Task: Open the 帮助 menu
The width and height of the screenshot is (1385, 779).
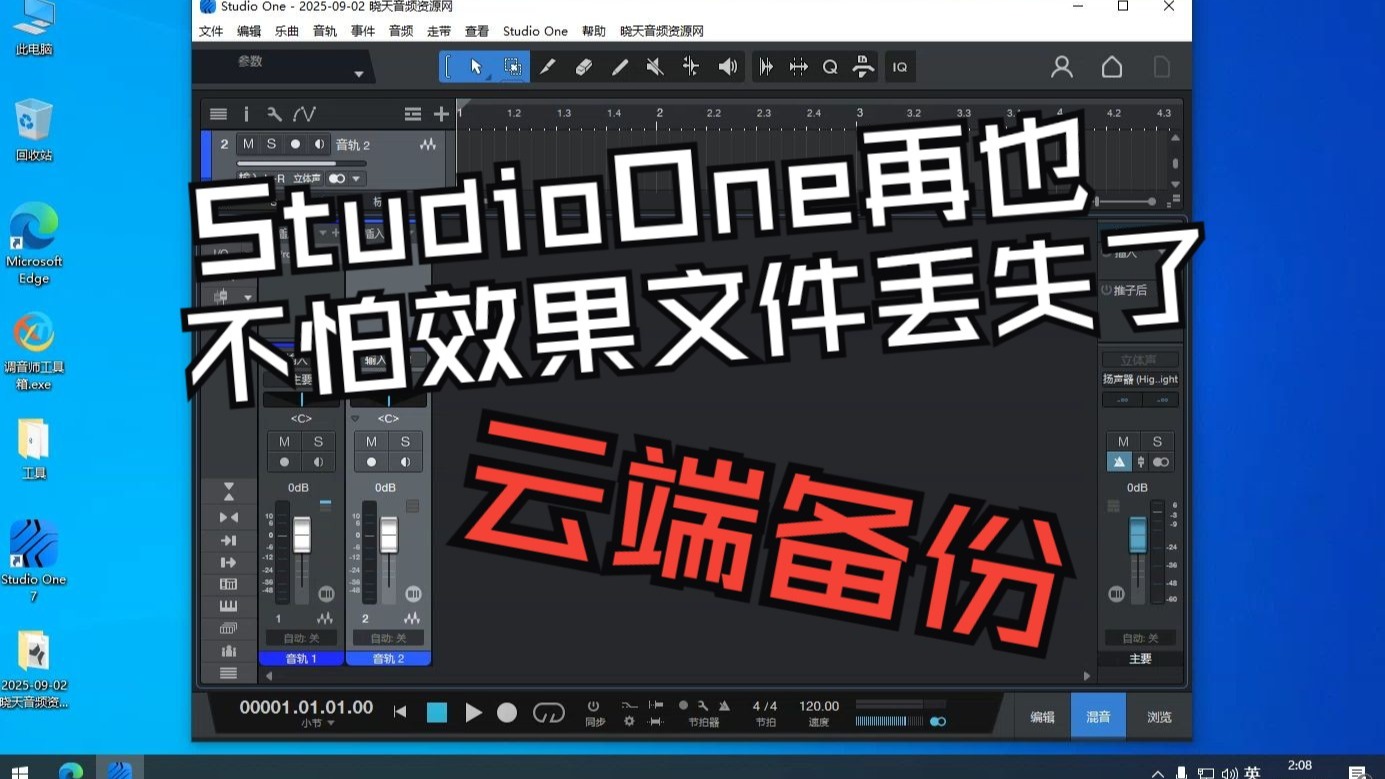Action: click(594, 31)
